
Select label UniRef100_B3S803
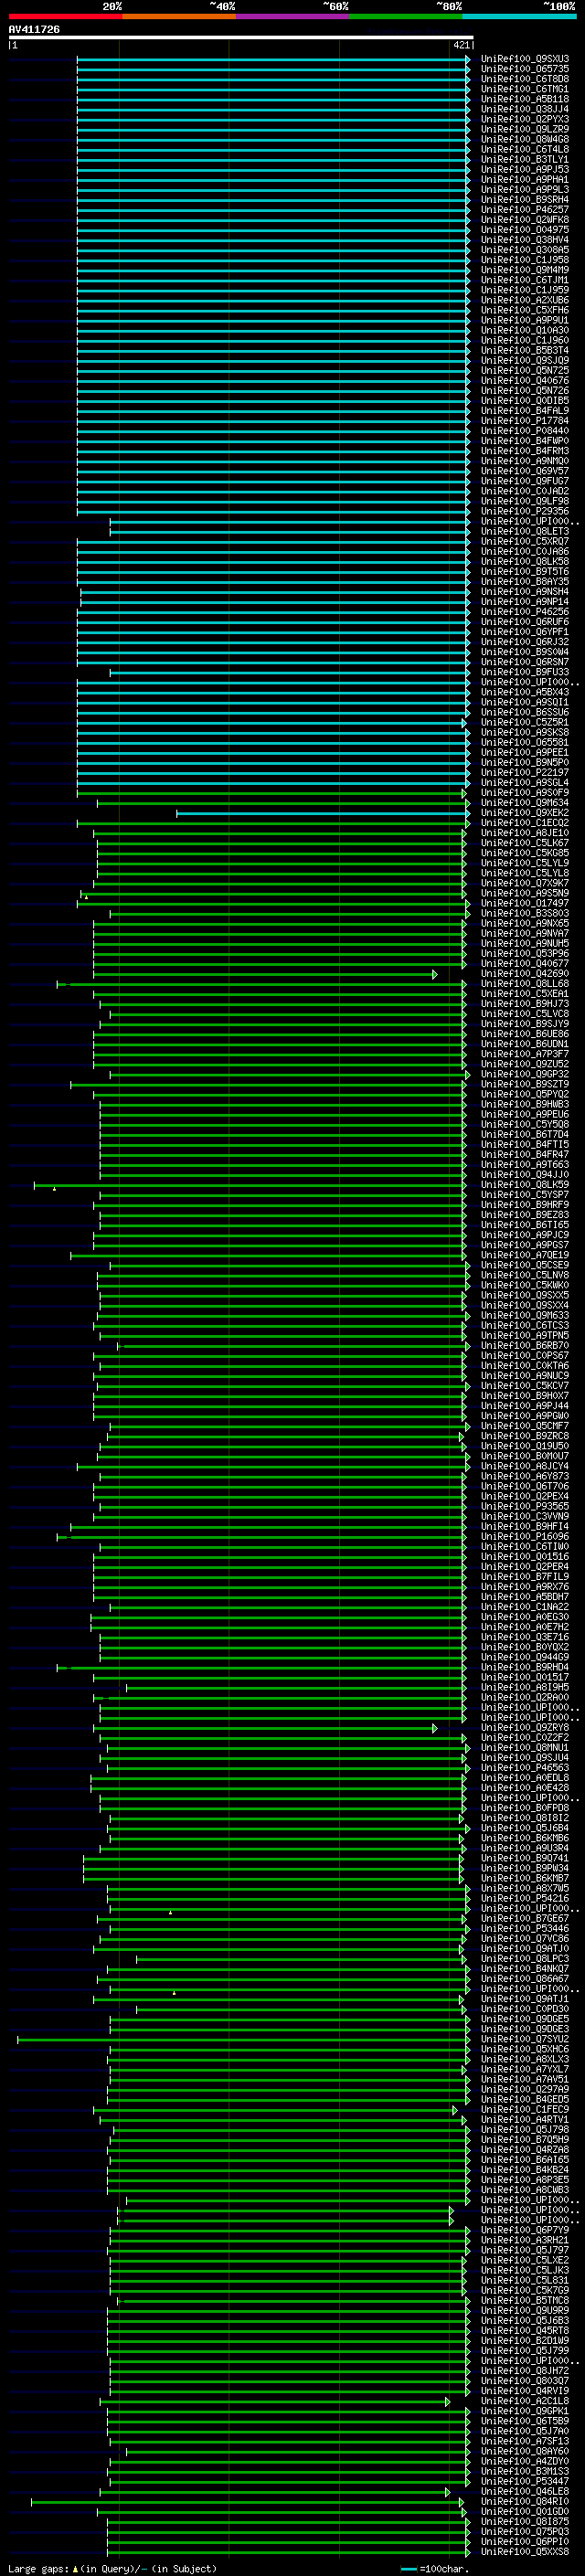point(525,913)
